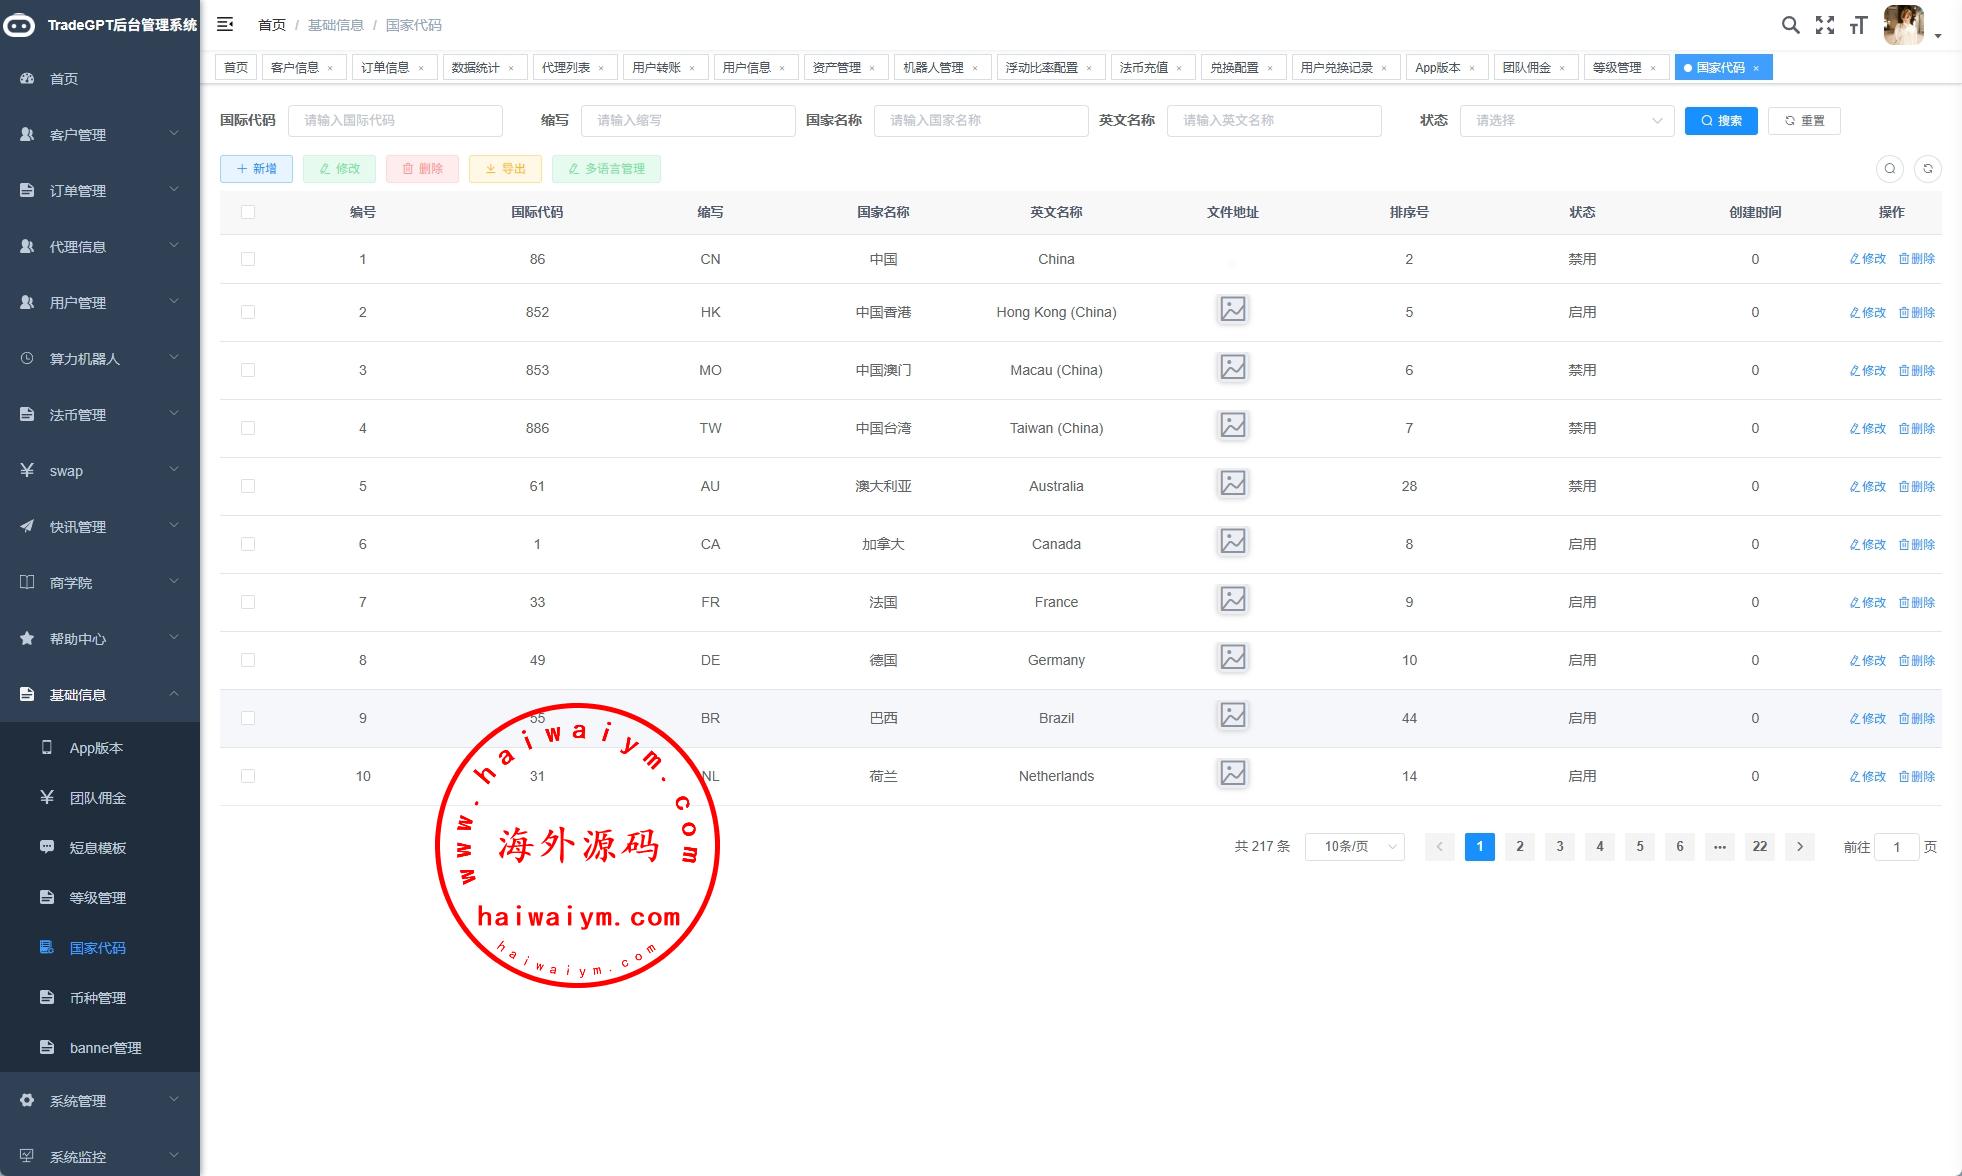Click the 多语言管理 button
This screenshot has height=1176, width=1962.
606,169
